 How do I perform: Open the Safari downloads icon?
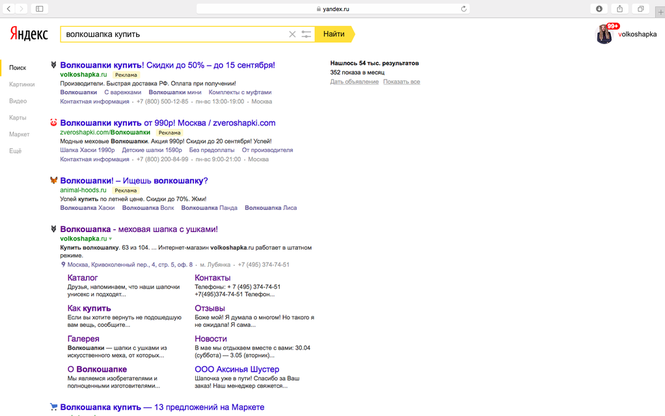click(599, 8)
